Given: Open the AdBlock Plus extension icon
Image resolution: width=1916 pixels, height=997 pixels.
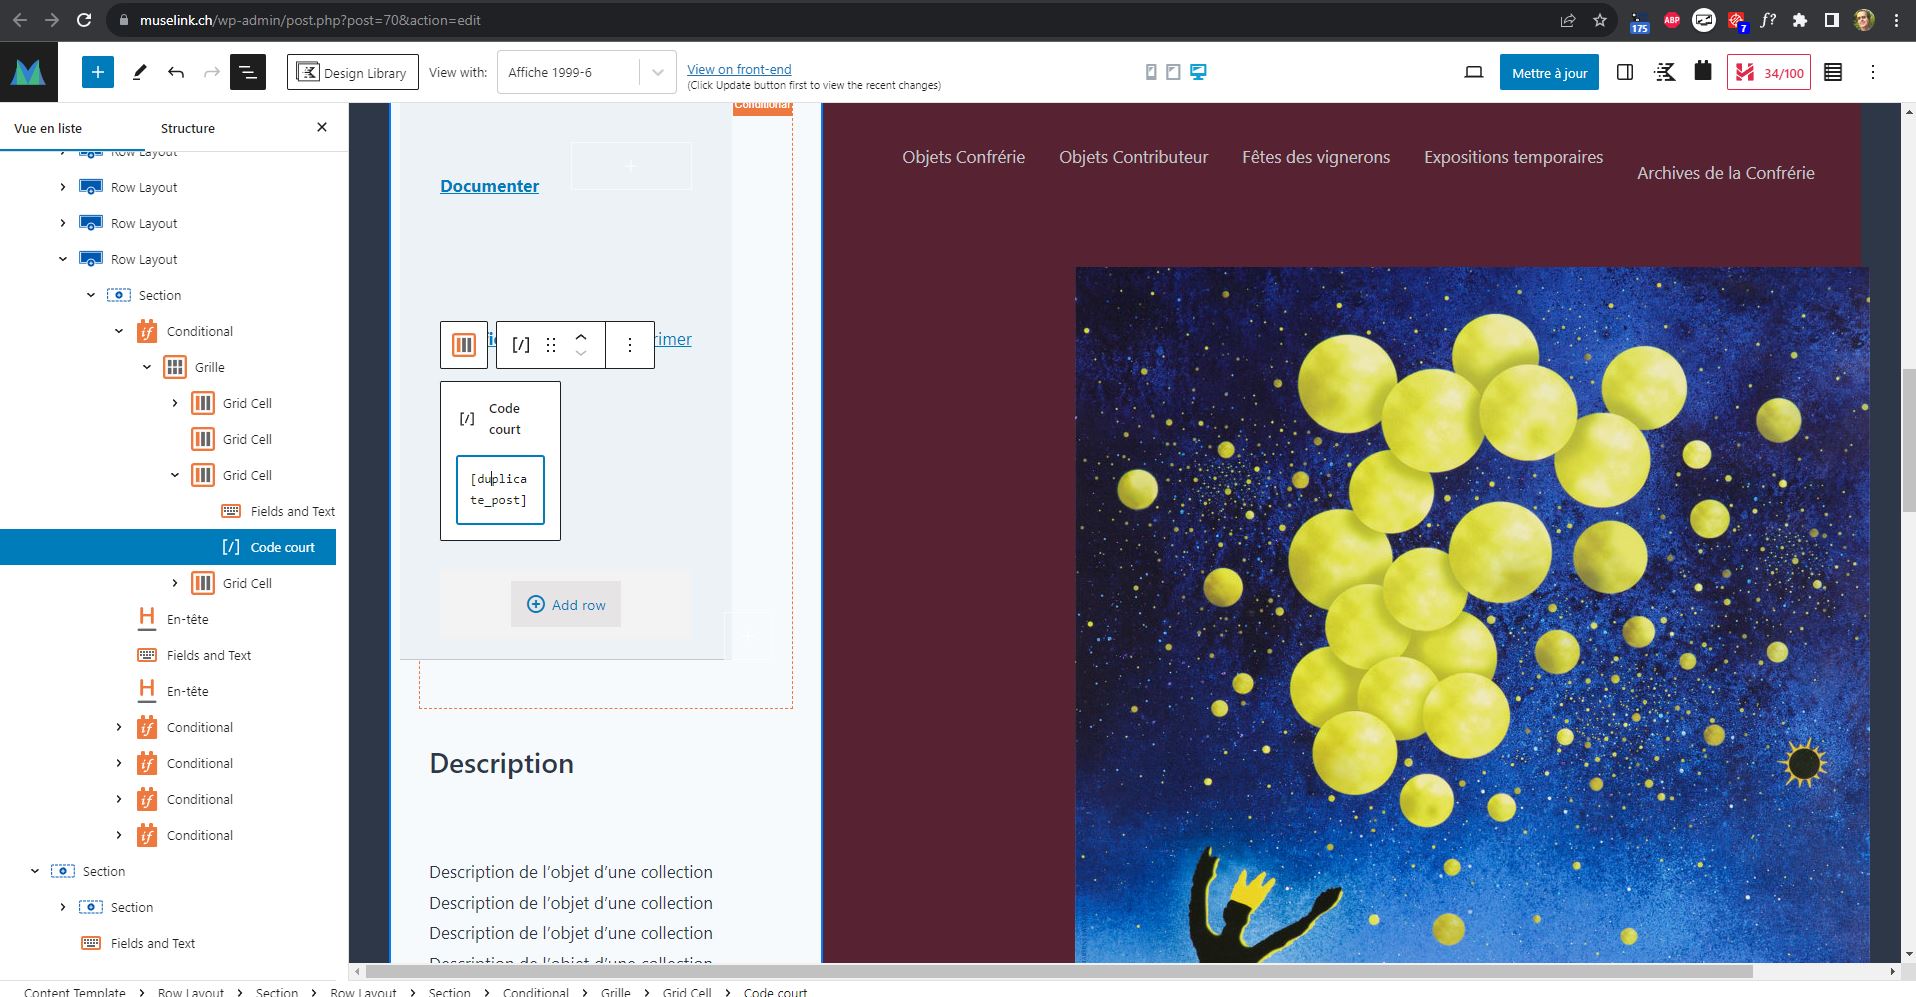Looking at the screenshot, I should click(x=1672, y=20).
